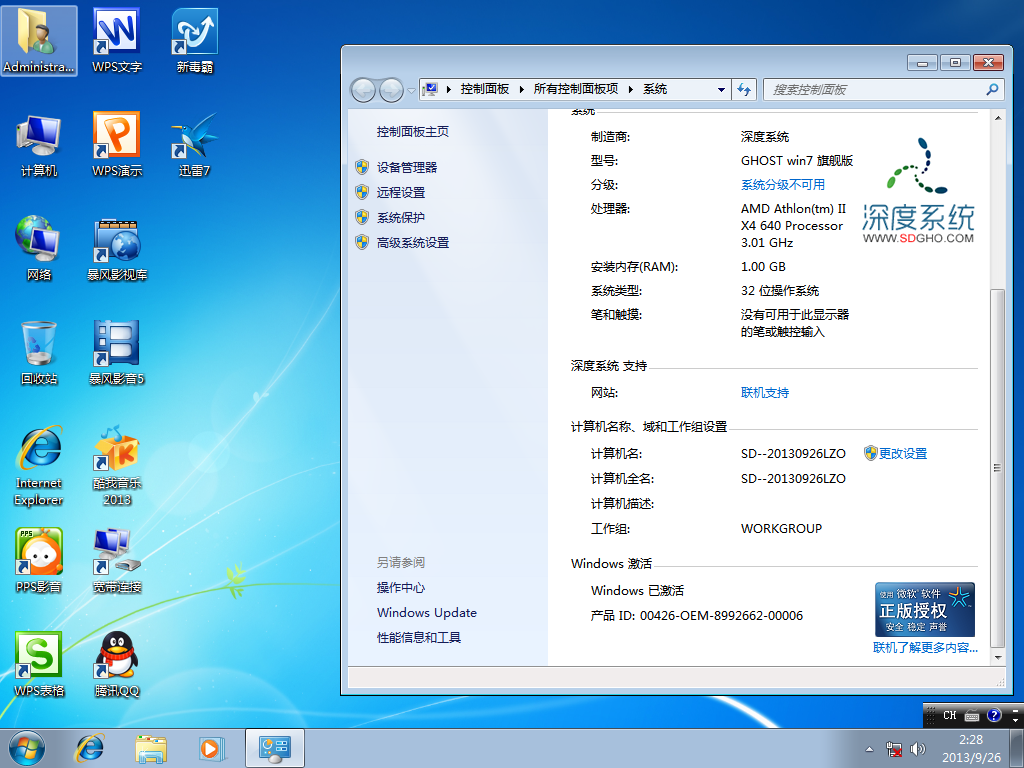Open the 联机支持 website link
The image size is (1024, 768).
765,392
